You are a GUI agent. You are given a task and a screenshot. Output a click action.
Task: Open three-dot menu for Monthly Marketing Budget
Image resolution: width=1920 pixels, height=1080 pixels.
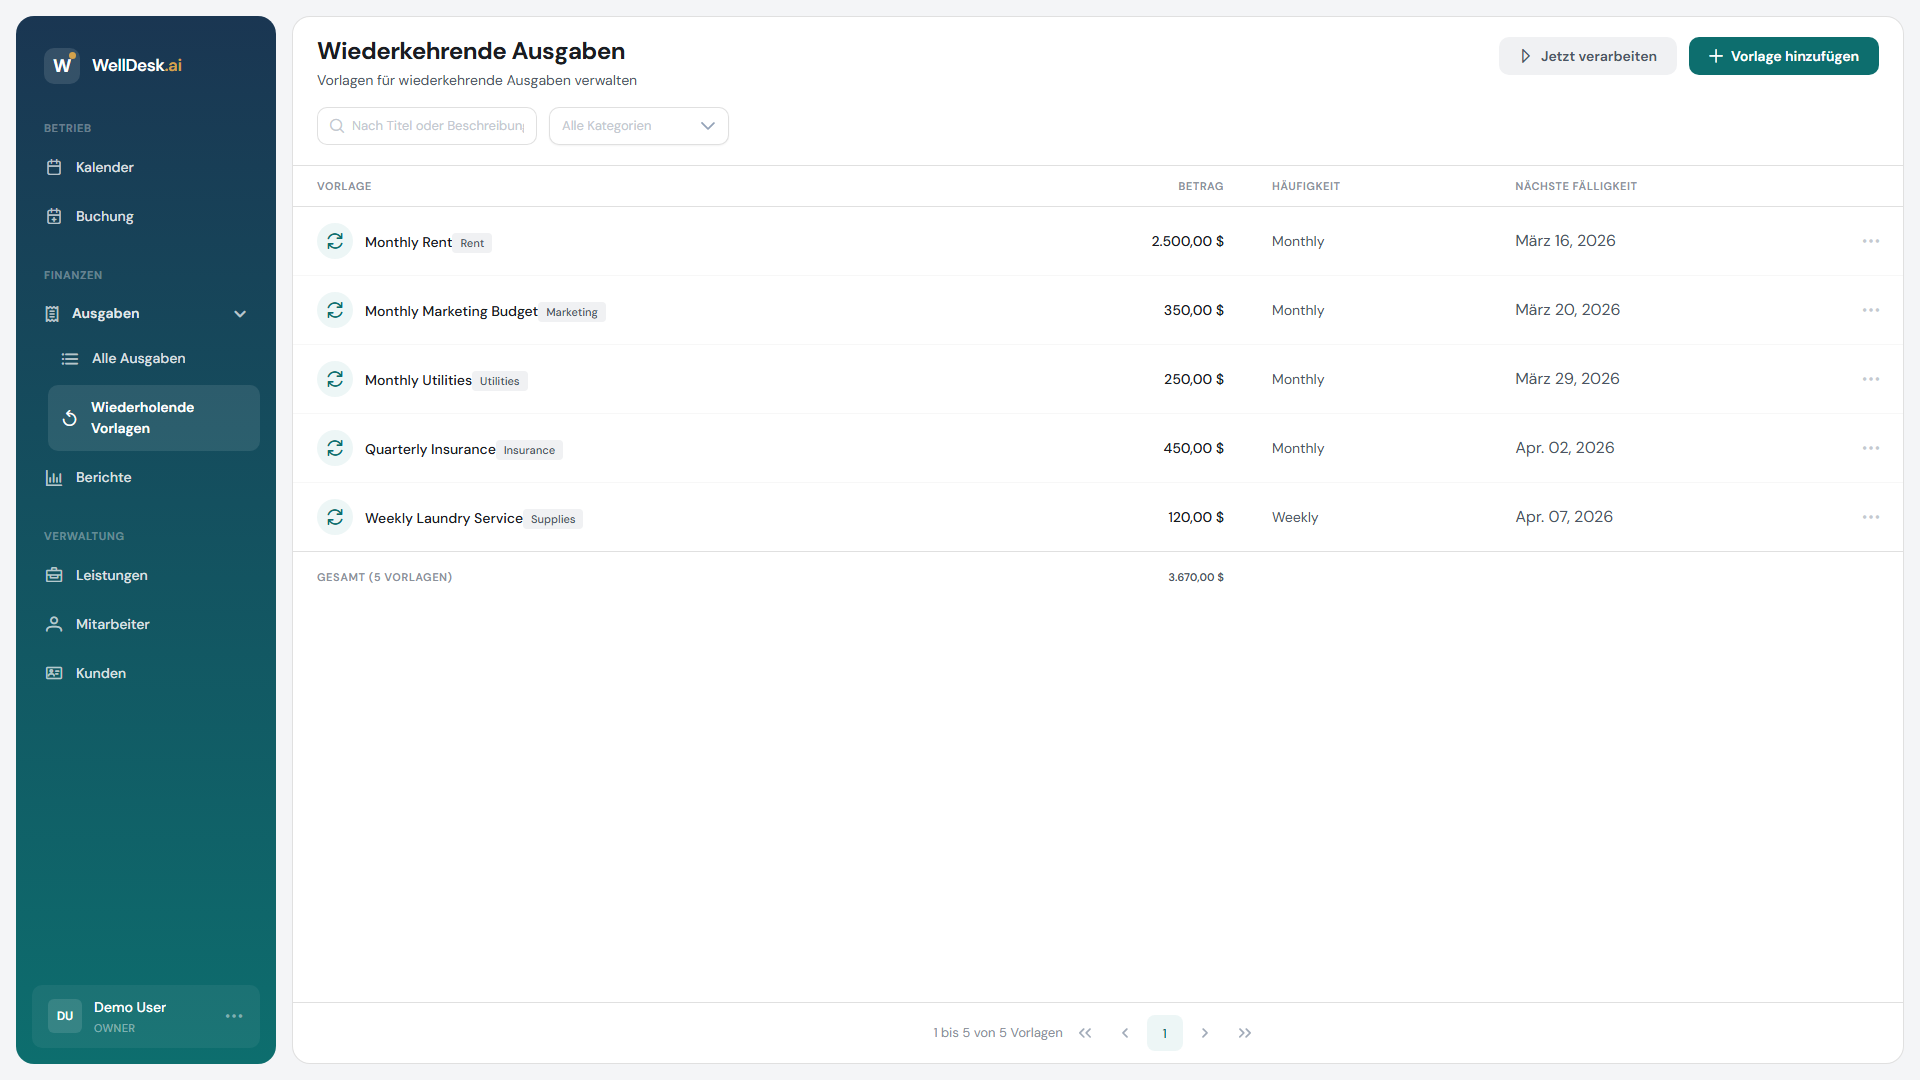1870,310
